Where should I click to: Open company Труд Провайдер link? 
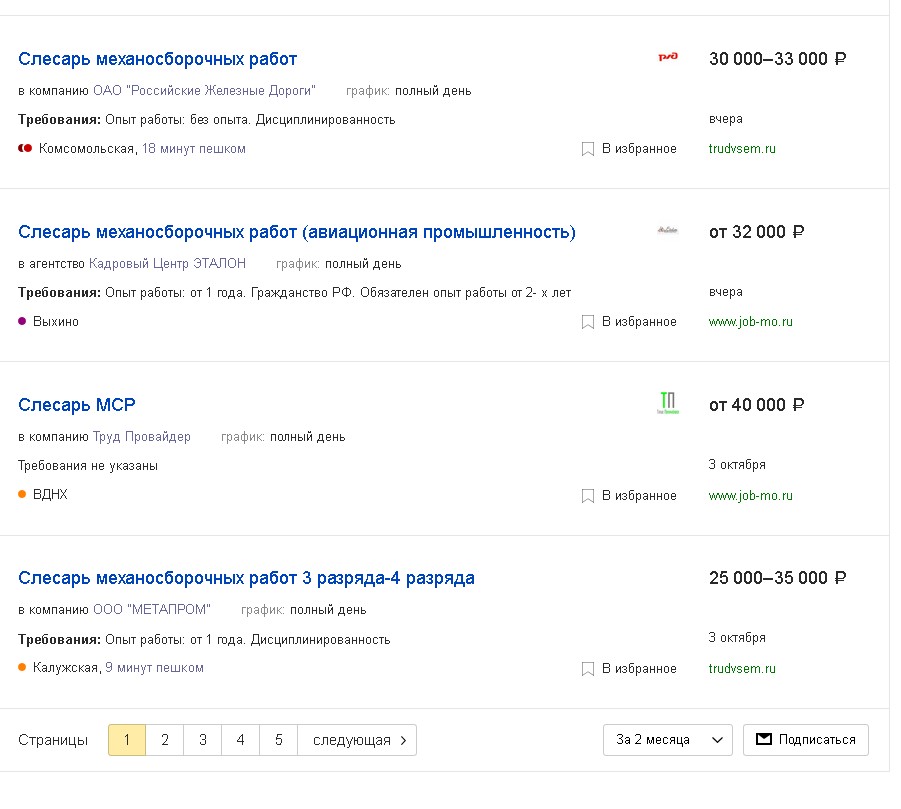click(141, 437)
